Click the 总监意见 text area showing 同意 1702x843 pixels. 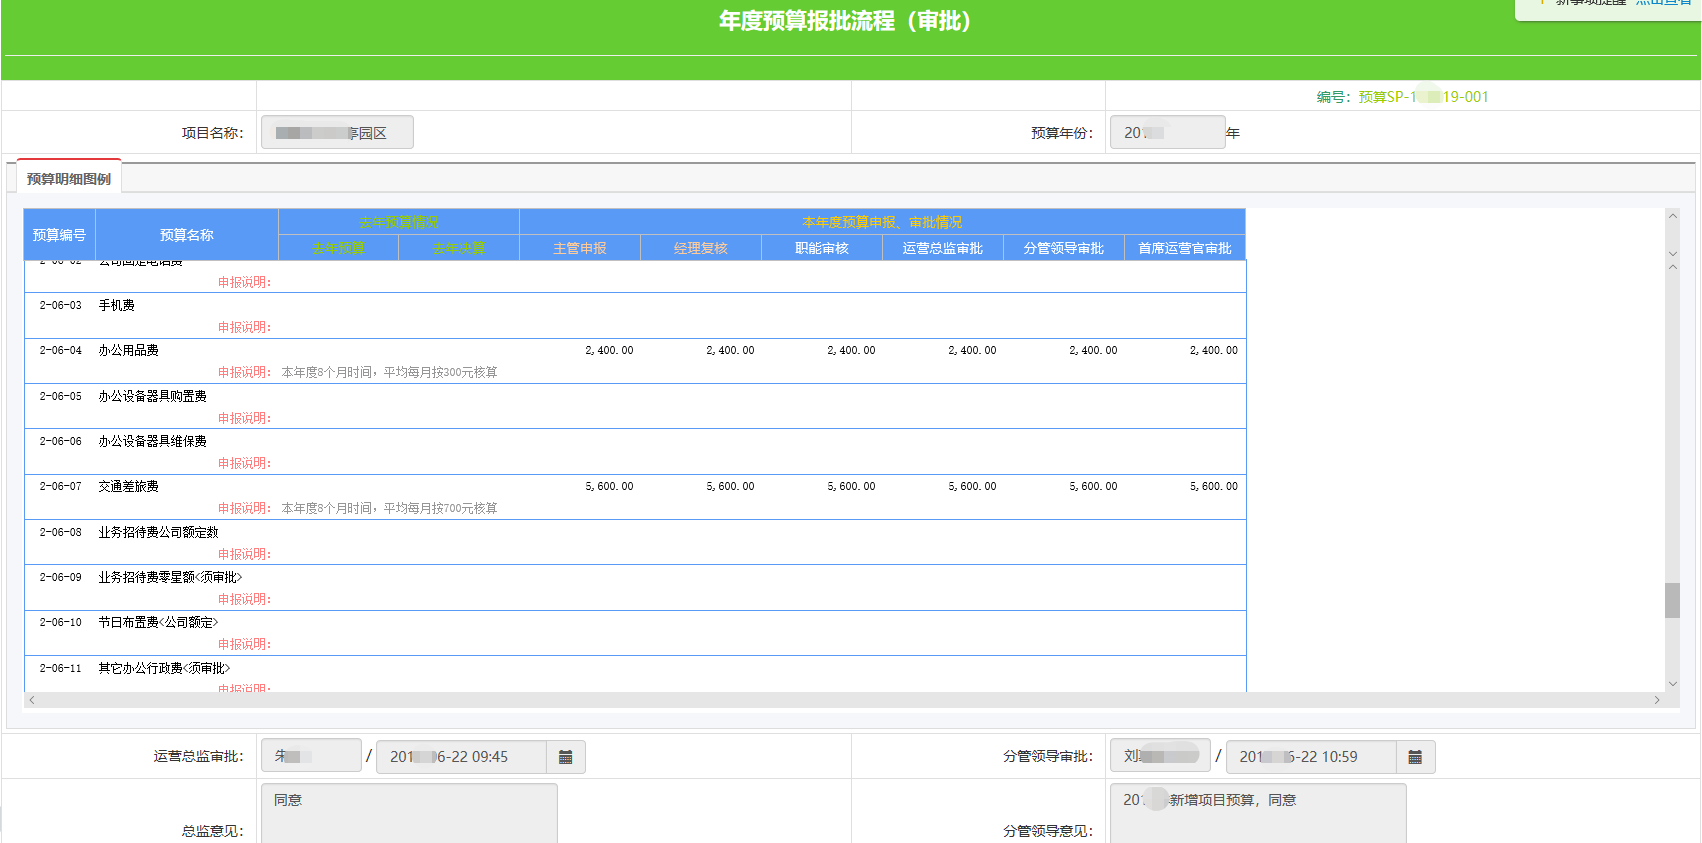[x=408, y=813]
